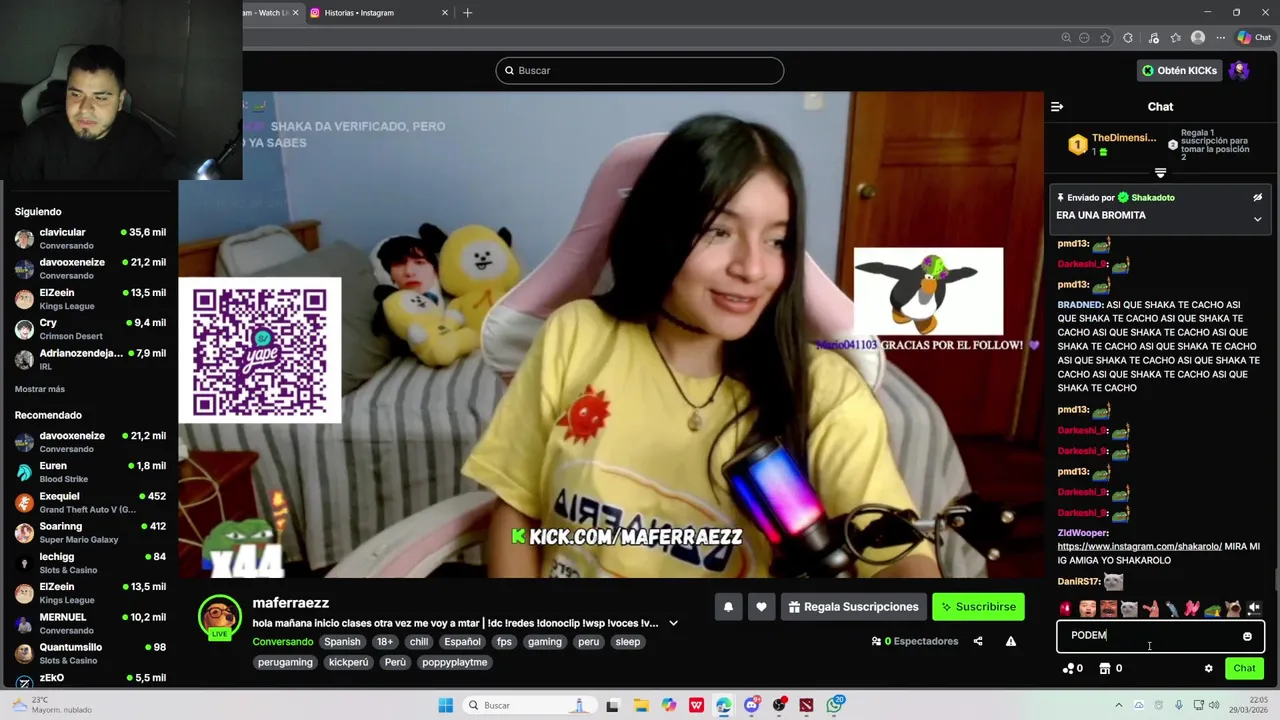Open the Windows Start menu
This screenshot has width=1280, height=720.
(446, 705)
